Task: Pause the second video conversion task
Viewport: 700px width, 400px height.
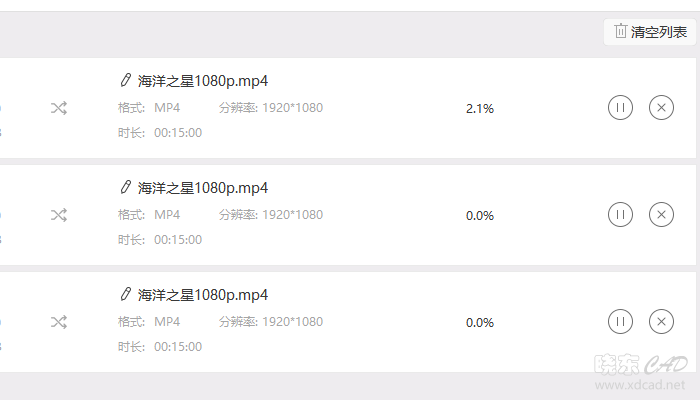Action: pyautogui.click(x=620, y=215)
